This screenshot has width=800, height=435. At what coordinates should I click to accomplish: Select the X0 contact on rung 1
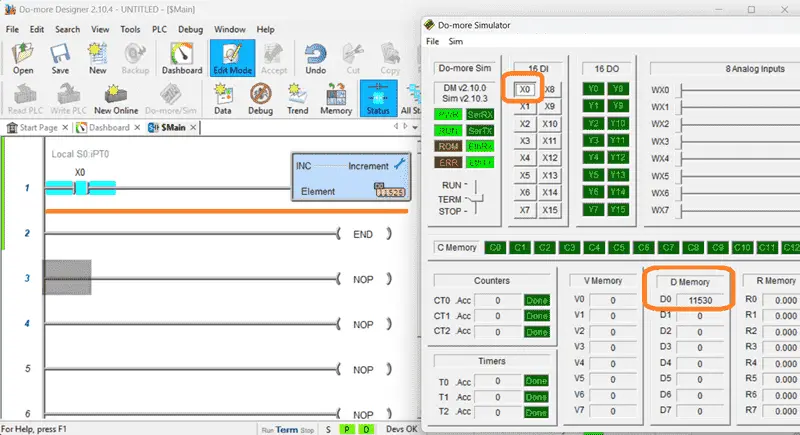tap(80, 188)
